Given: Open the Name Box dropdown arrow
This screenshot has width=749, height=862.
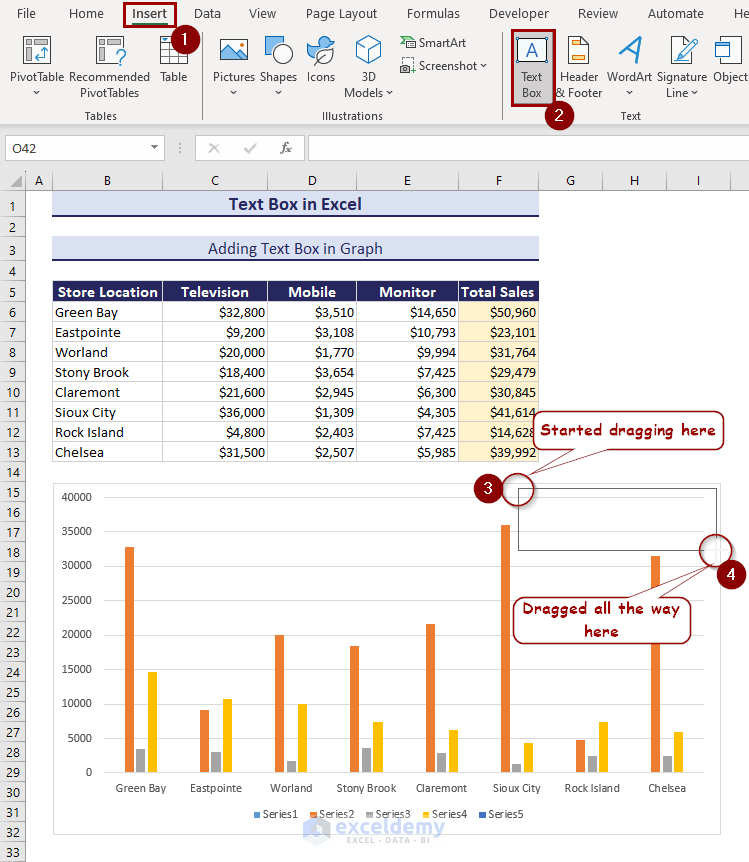Looking at the screenshot, I should click(155, 147).
